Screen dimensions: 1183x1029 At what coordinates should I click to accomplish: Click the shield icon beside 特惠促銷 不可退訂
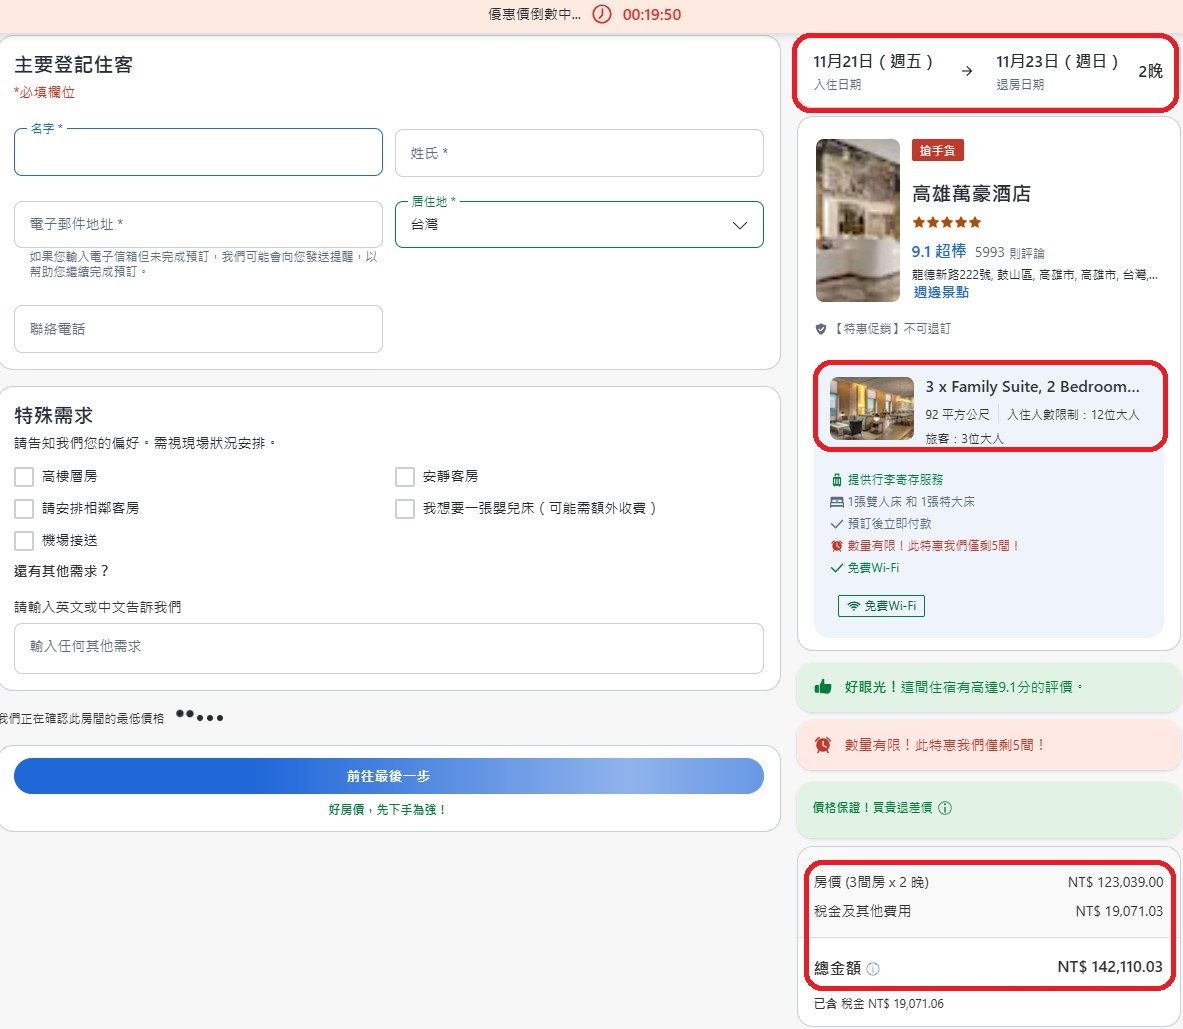click(822, 328)
